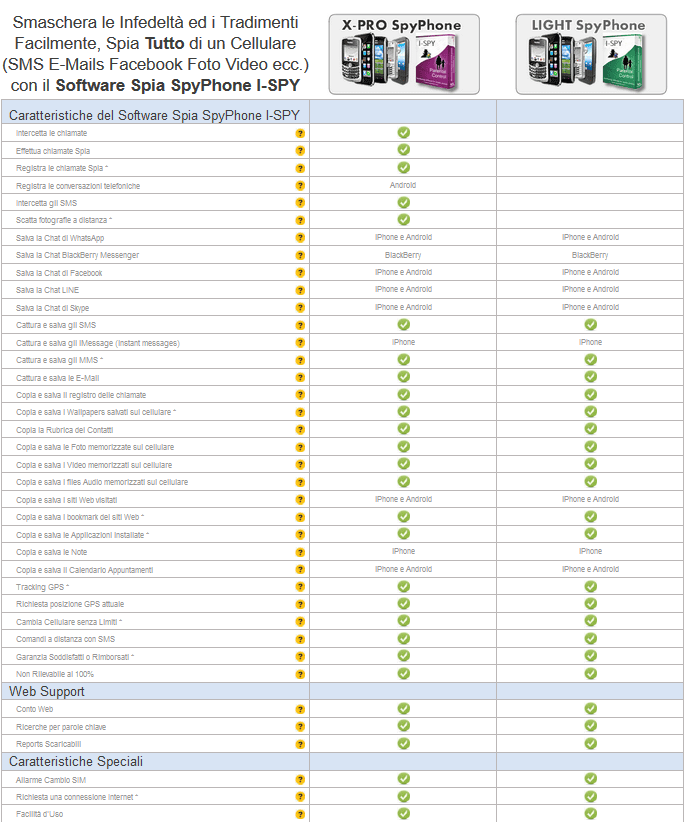Click help icon for Facilità d'Uso
Screen dimensions: 686x822
[300, 814]
